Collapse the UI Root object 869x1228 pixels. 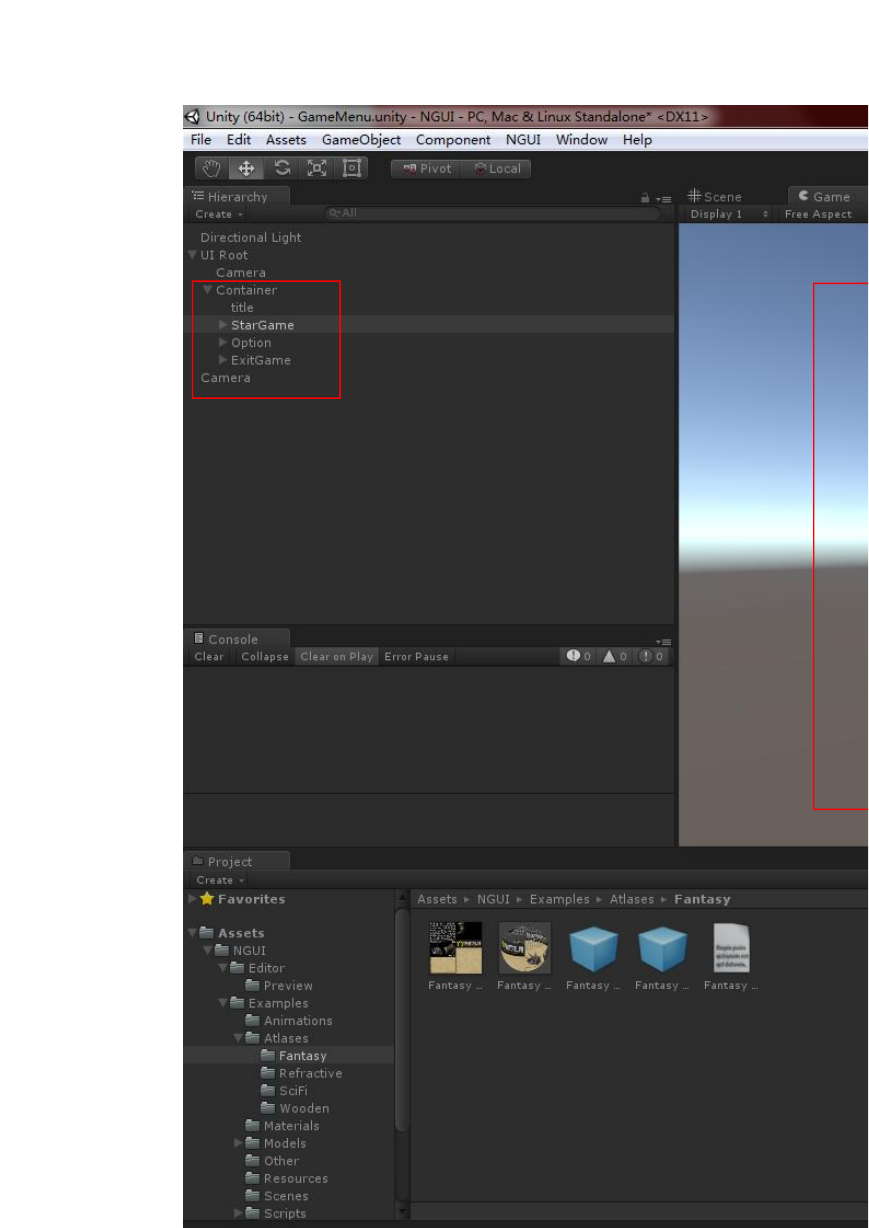[x=192, y=255]
